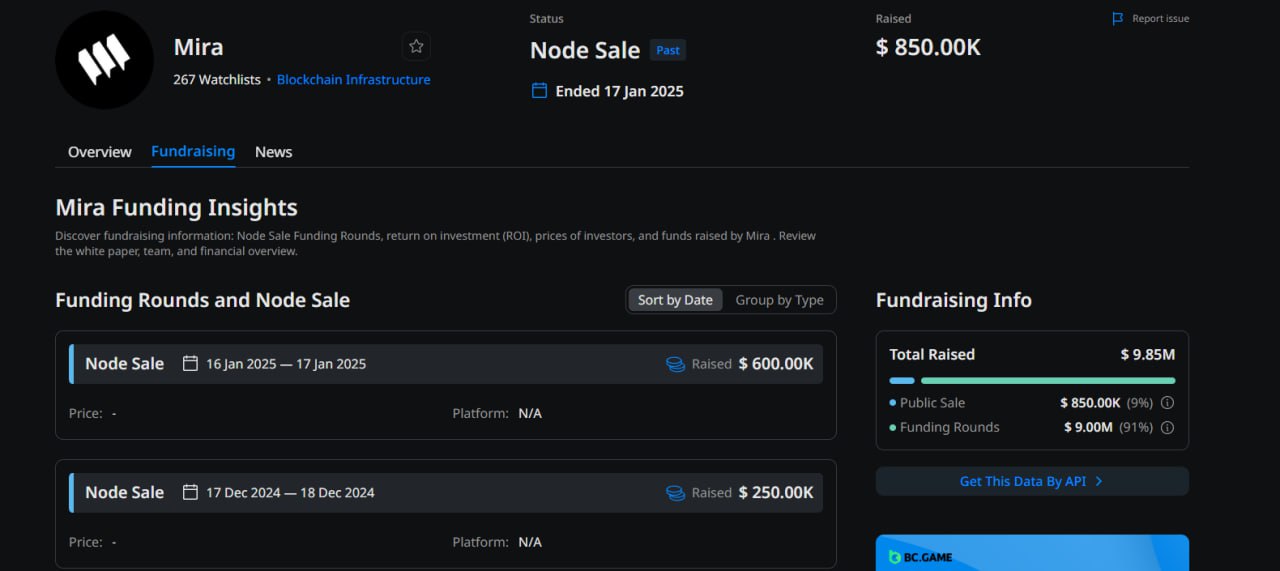
Task: Click the Ended 17 Jan 2025 text
Action: click(620, 91)
